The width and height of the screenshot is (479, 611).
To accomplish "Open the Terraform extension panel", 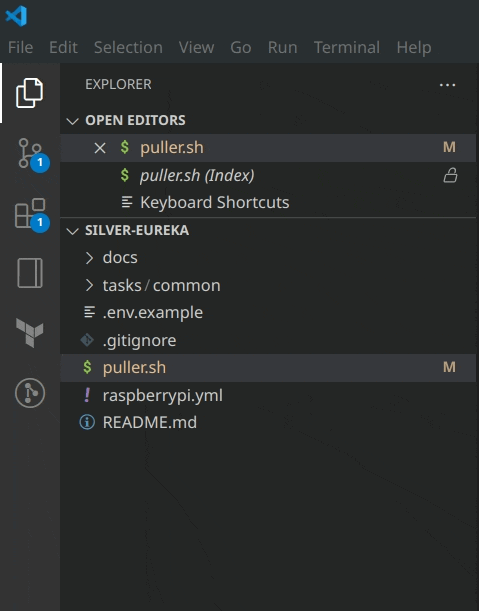I will [x=30, y=332].
